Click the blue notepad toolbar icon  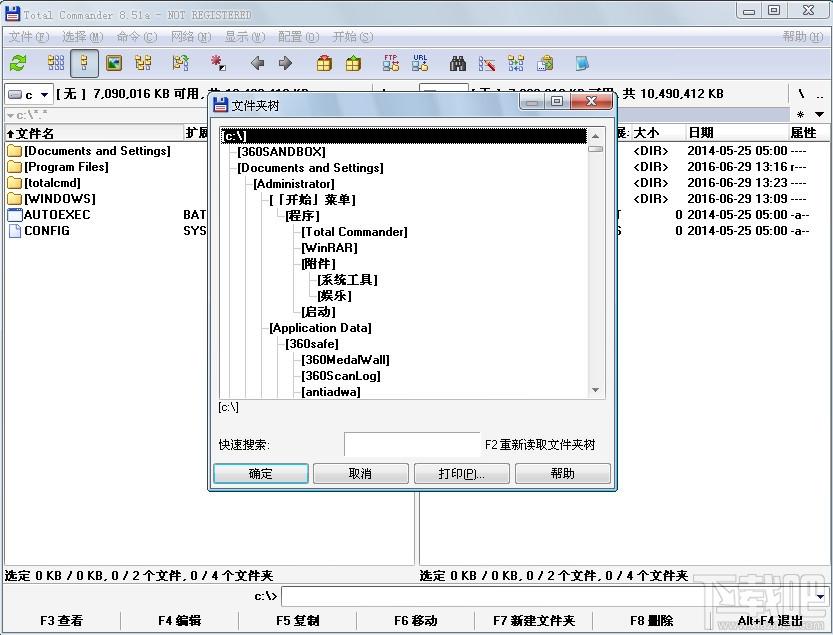click(582, 63)
